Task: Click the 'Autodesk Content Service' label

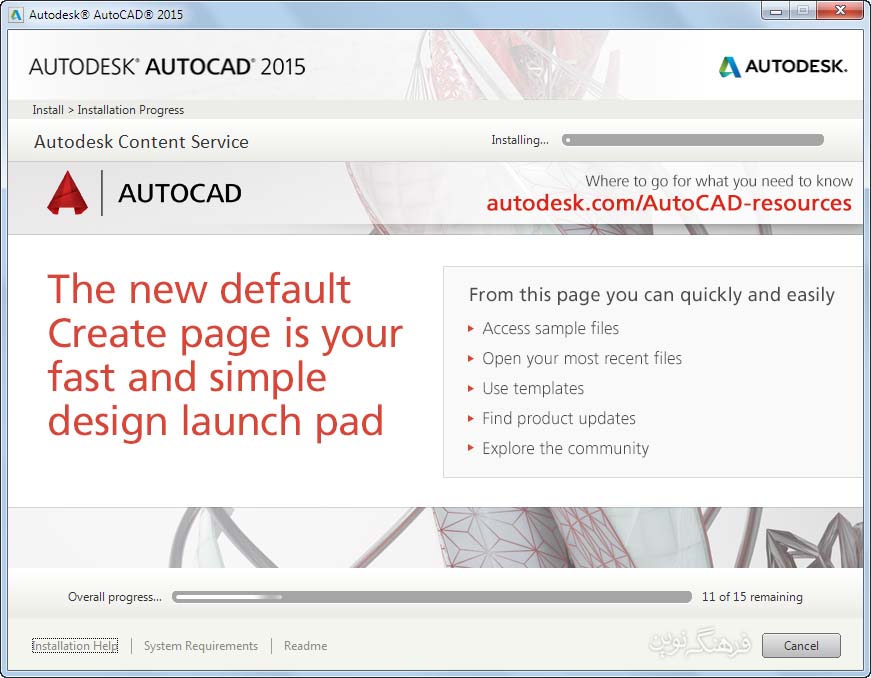Action: [x=141, y=142]
